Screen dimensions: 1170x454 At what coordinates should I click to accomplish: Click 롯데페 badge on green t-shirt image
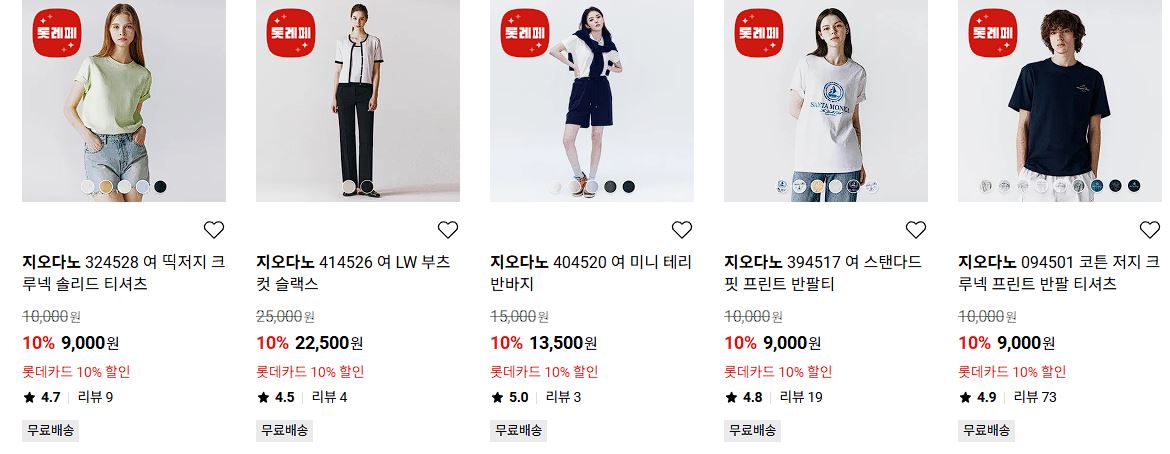57,32
